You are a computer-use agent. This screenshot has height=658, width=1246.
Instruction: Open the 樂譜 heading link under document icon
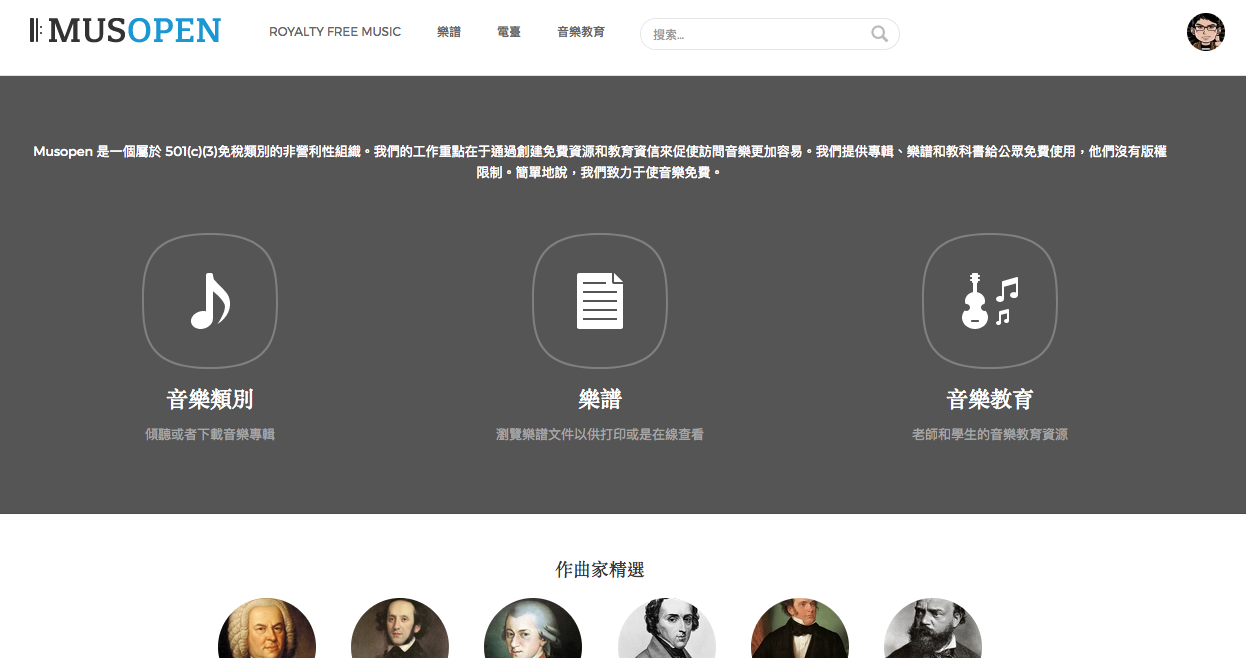(600, 400)
